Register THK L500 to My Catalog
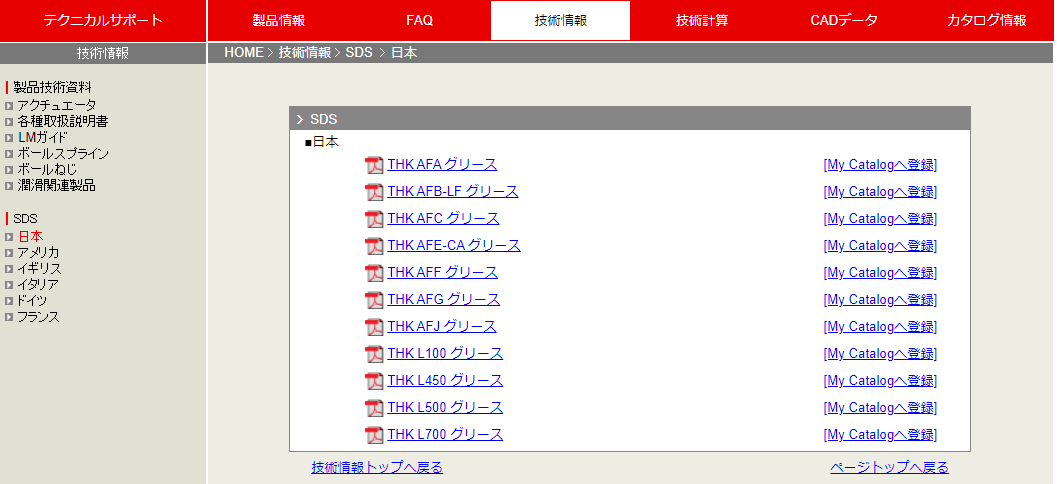1057x484 pixels. click(x=880, y=407)
